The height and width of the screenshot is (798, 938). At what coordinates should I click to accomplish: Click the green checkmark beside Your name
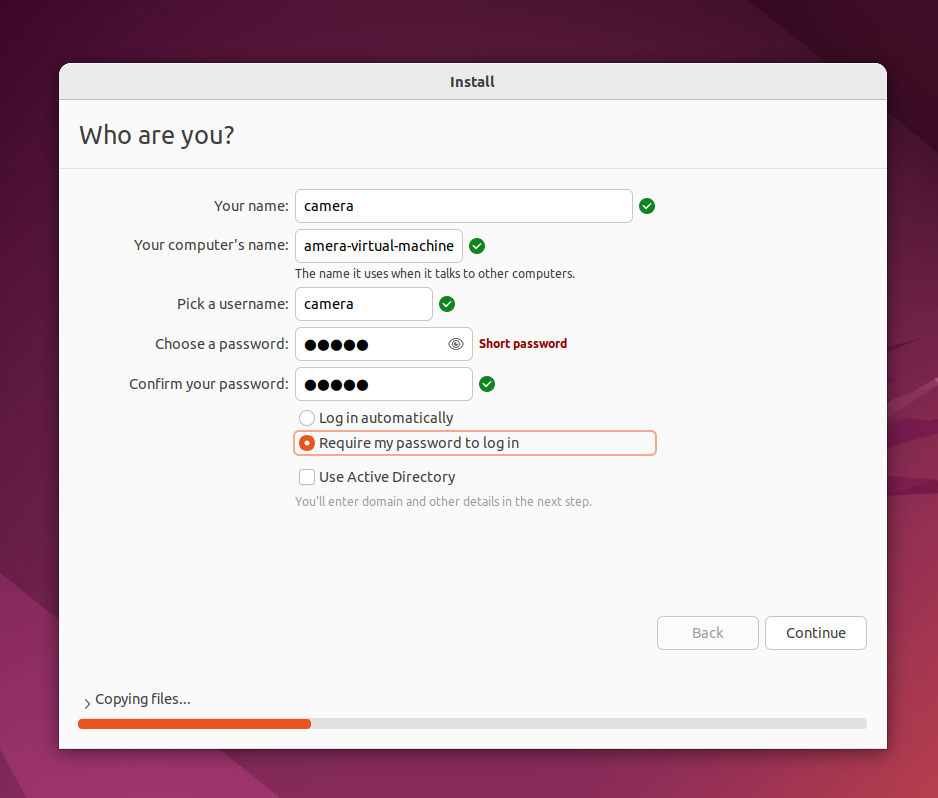click(x=647, y=206)
